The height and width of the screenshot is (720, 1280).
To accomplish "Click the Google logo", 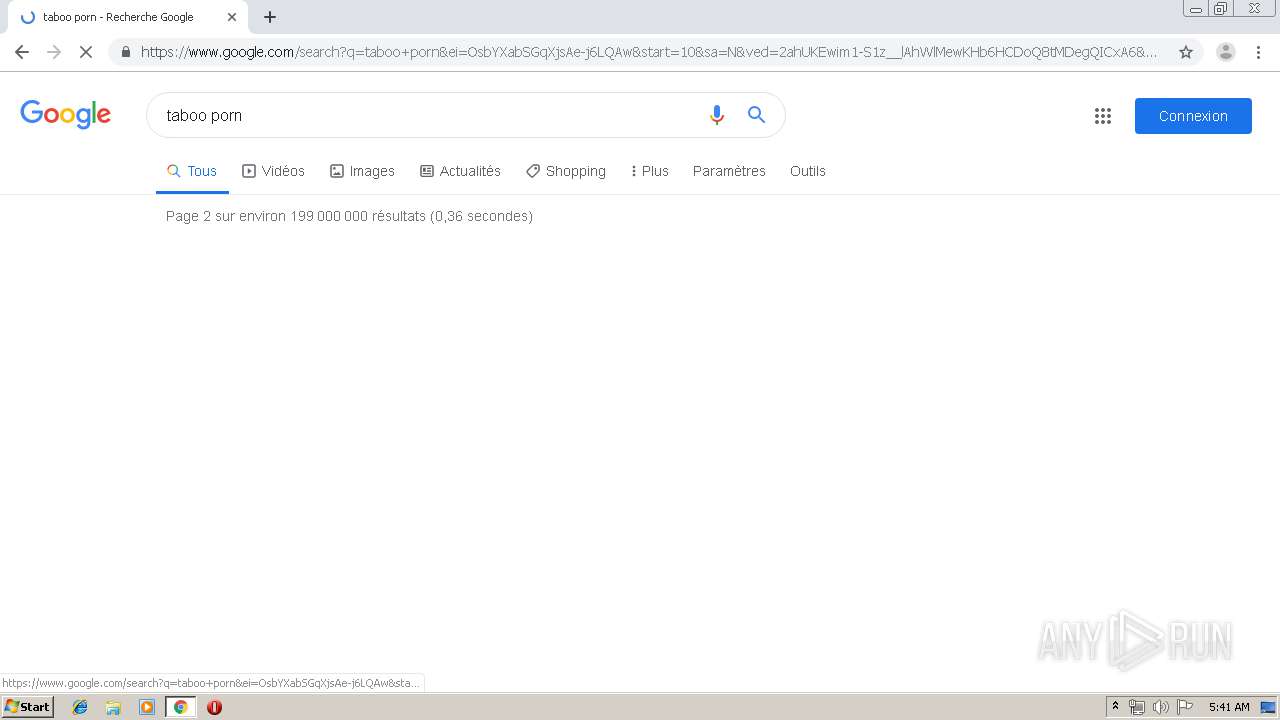I will [66, 115].
